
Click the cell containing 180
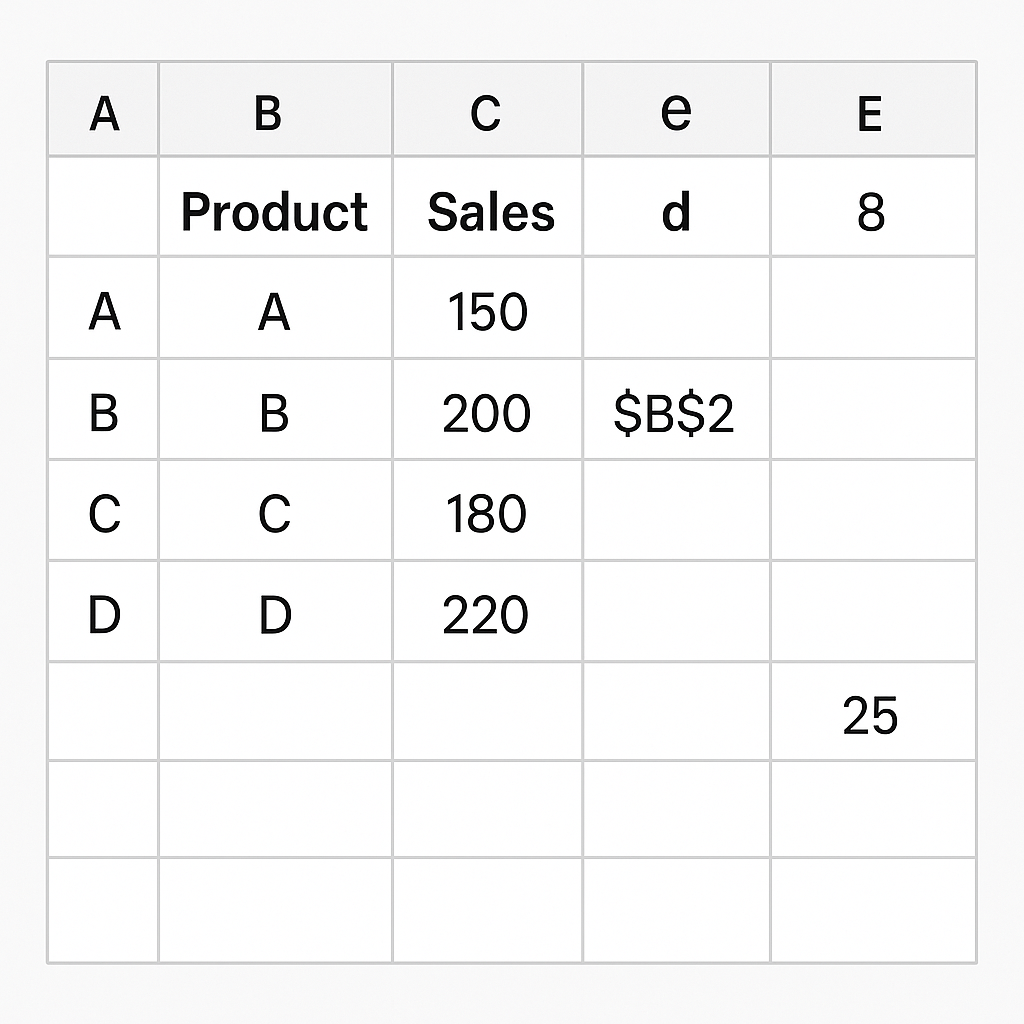(x=487, y=510)
